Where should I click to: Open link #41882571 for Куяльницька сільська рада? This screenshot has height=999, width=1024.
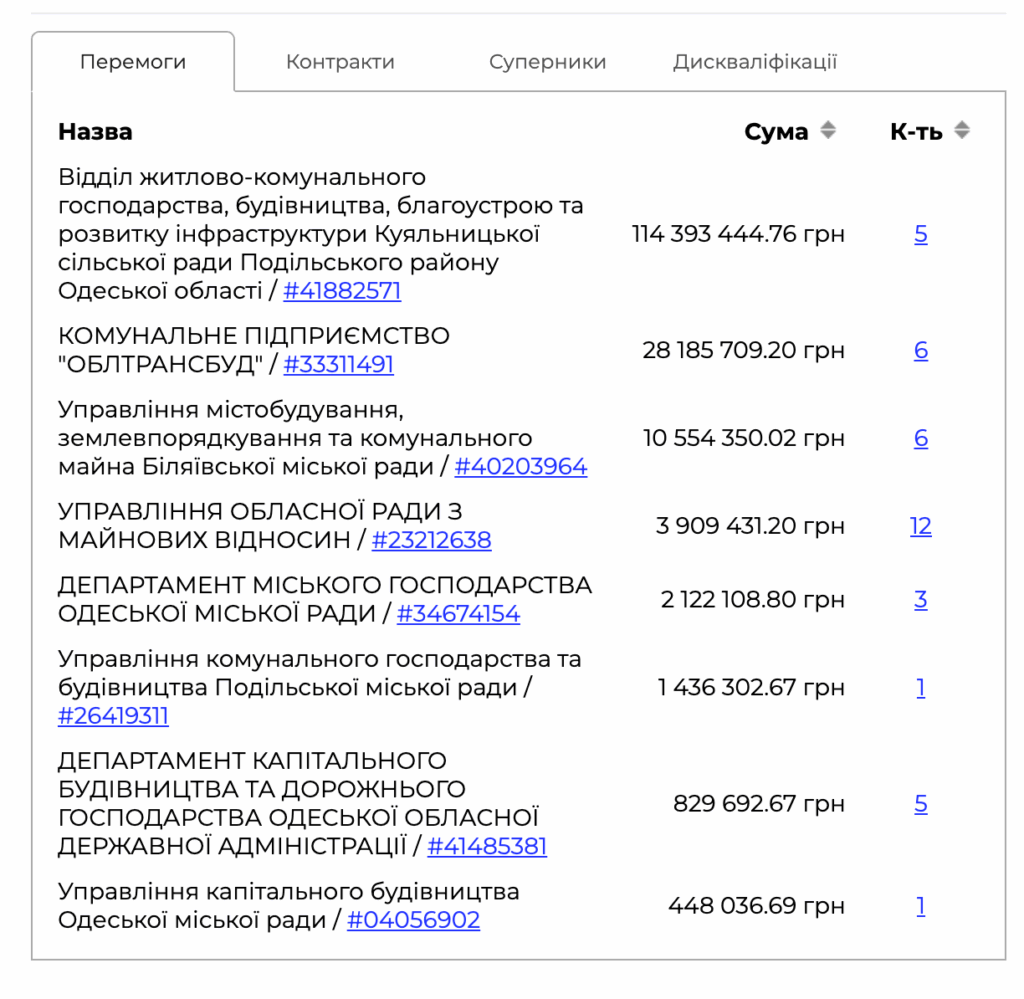342,291
